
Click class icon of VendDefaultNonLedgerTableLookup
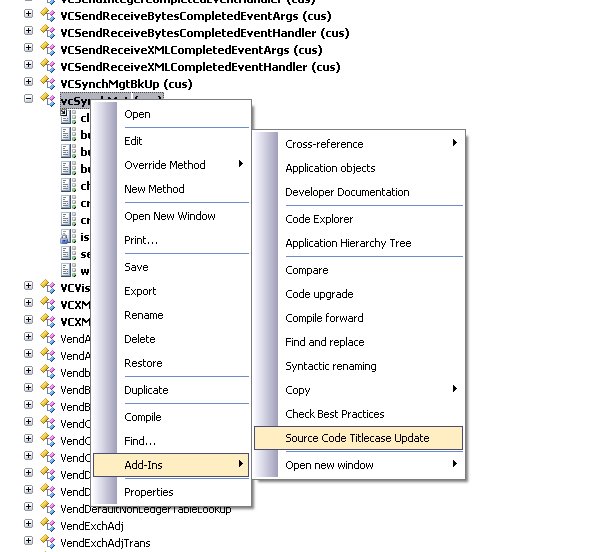coord(48,508)
